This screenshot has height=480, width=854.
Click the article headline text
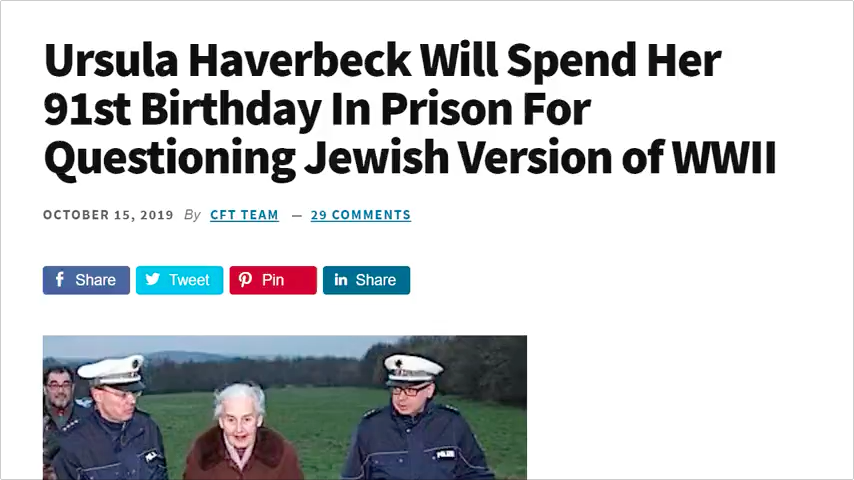pyautogui.click(x=410, y=109)
